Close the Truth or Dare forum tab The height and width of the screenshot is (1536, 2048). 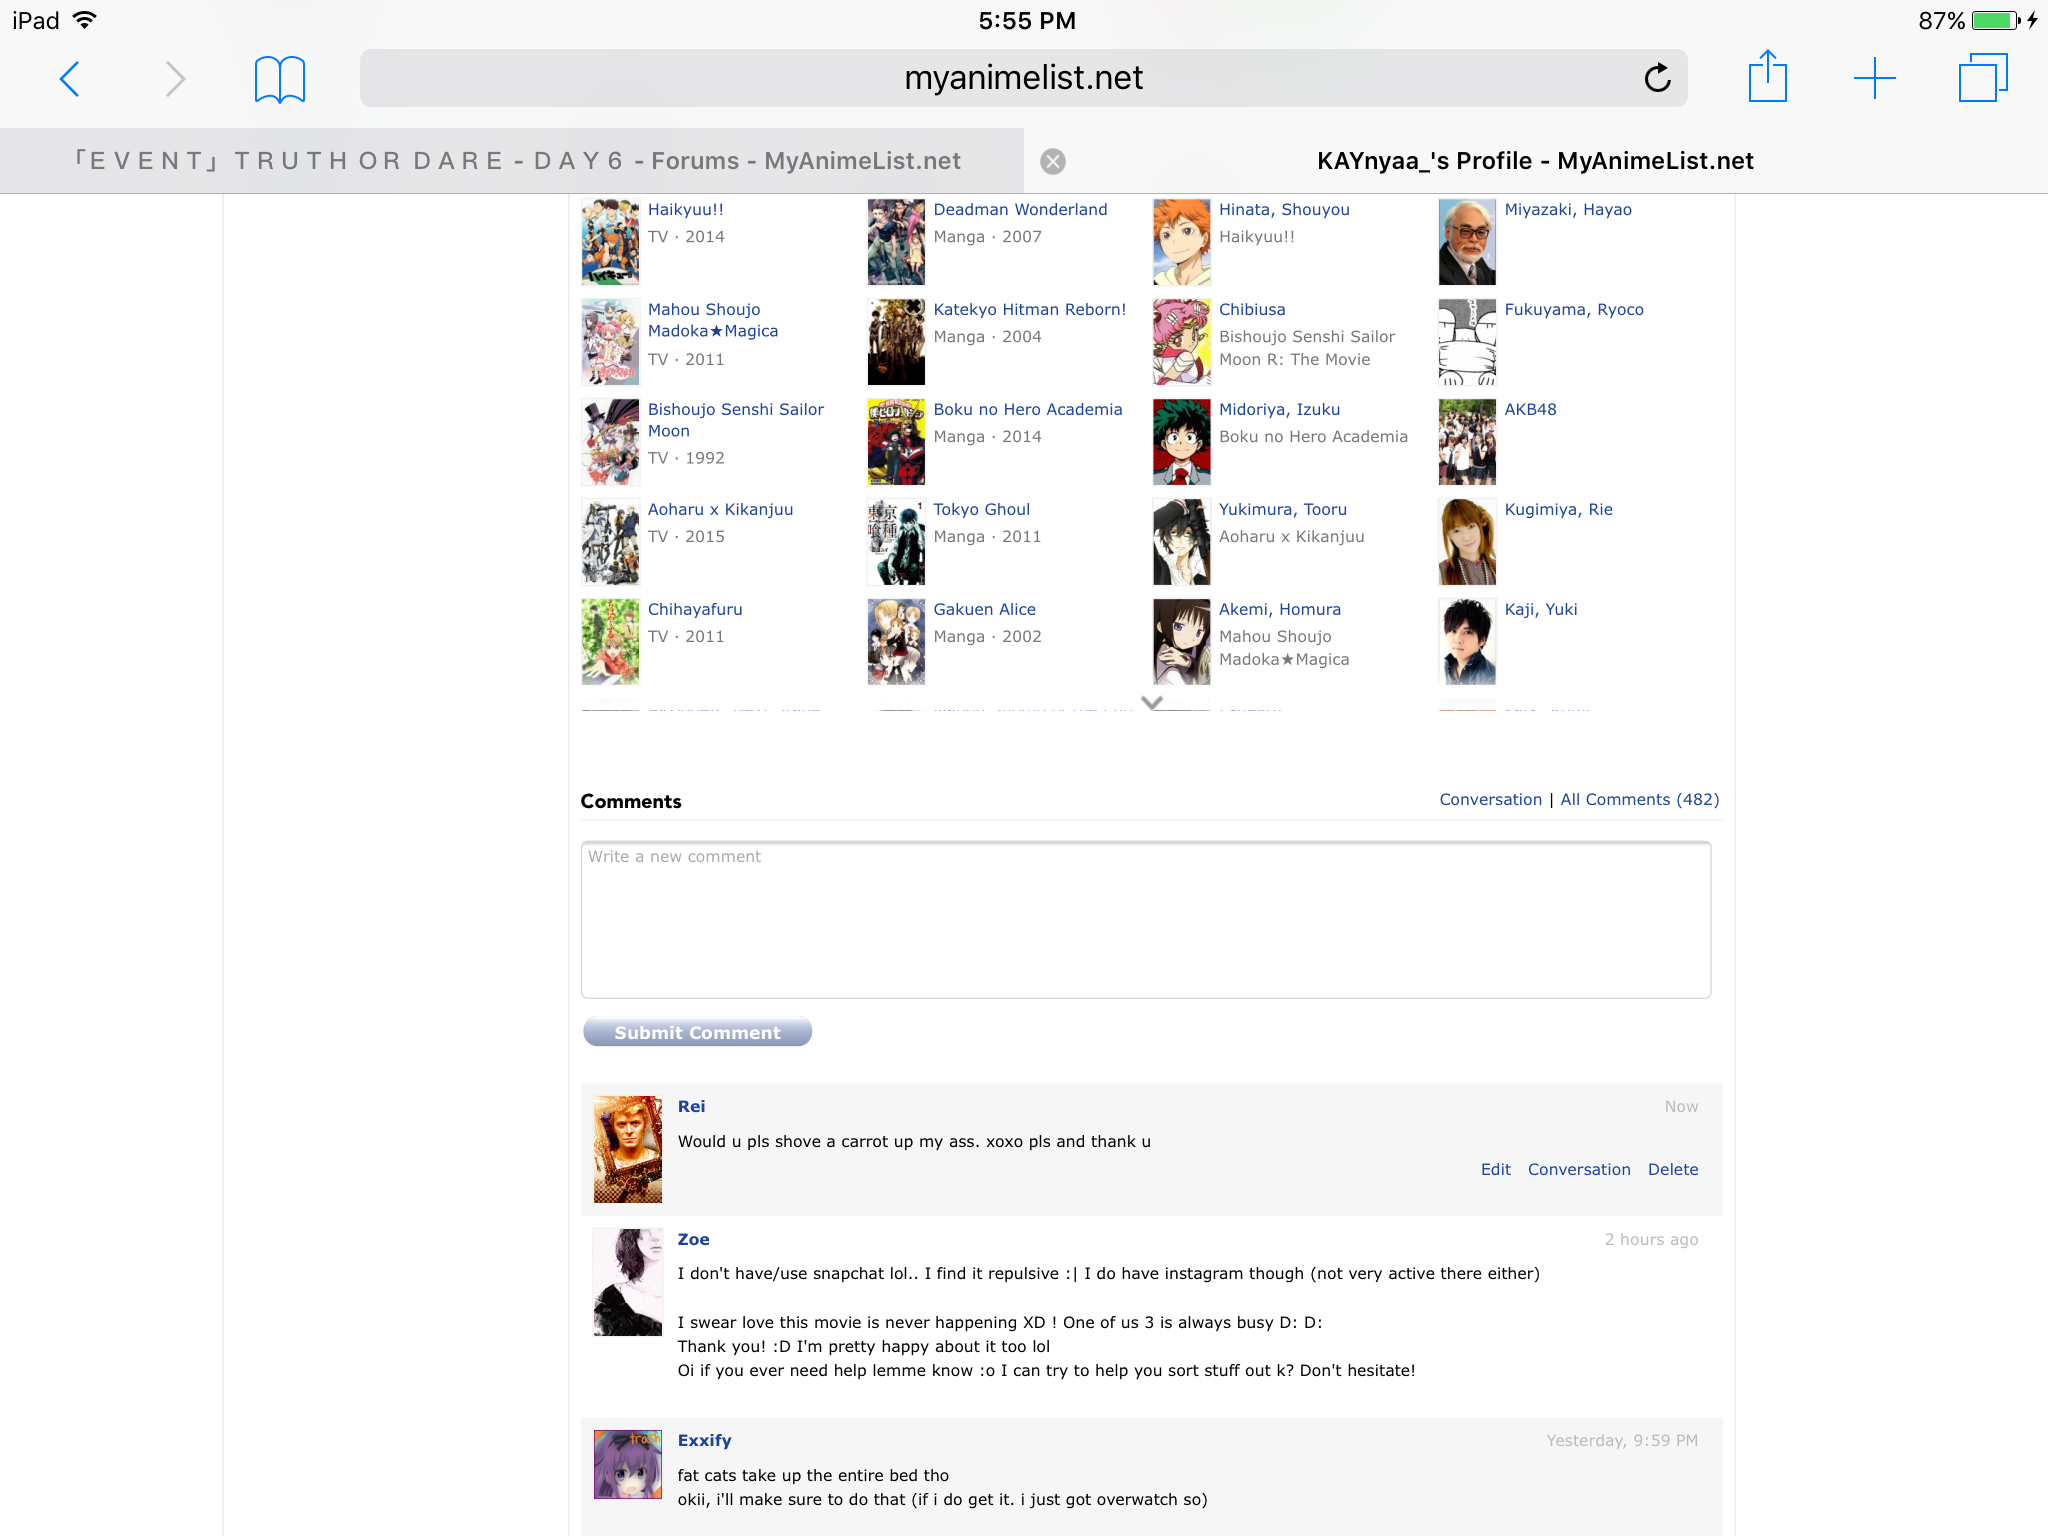[1052, 161]
